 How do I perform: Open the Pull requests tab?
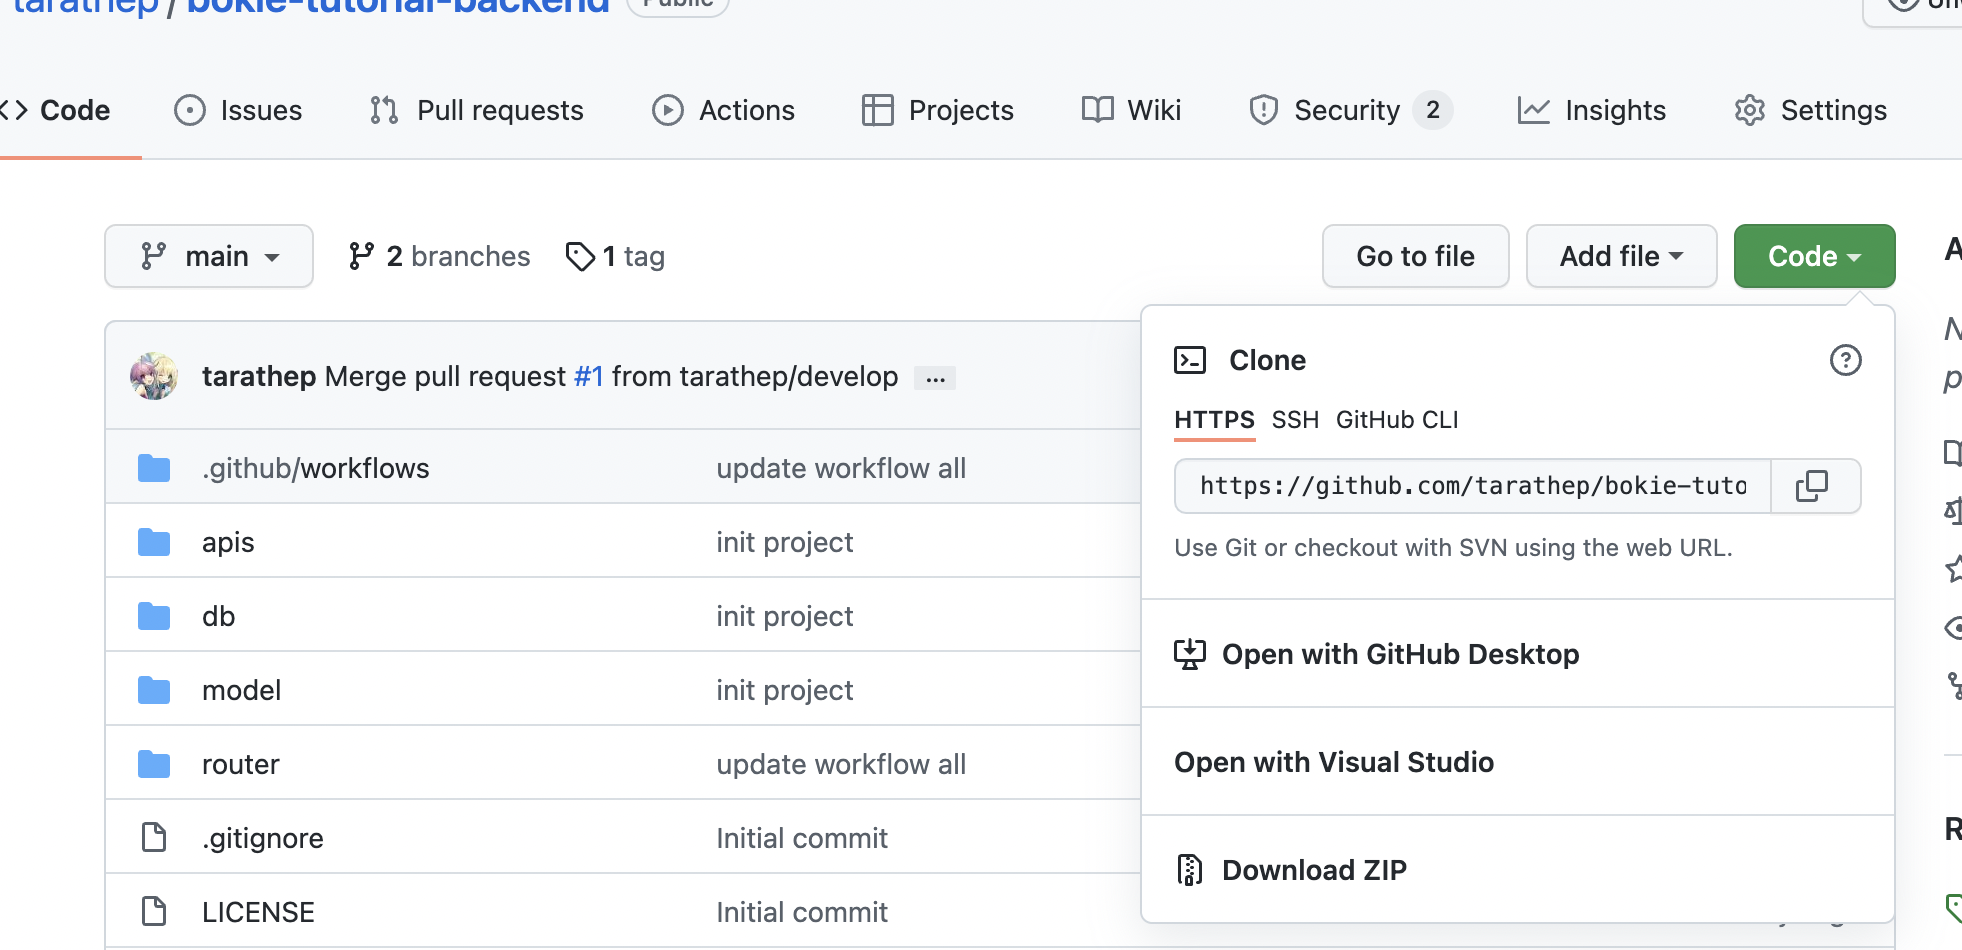coord(476,110)
